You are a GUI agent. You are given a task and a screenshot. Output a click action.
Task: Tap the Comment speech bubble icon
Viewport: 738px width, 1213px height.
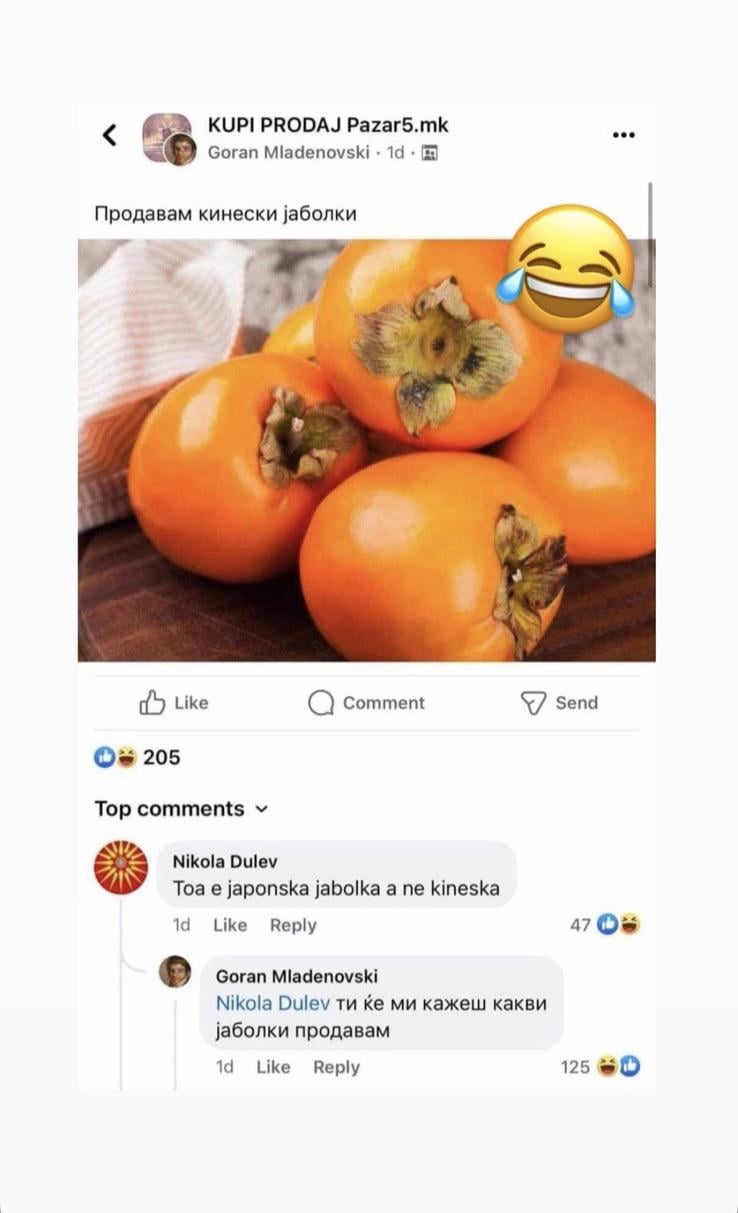point(321,704)
